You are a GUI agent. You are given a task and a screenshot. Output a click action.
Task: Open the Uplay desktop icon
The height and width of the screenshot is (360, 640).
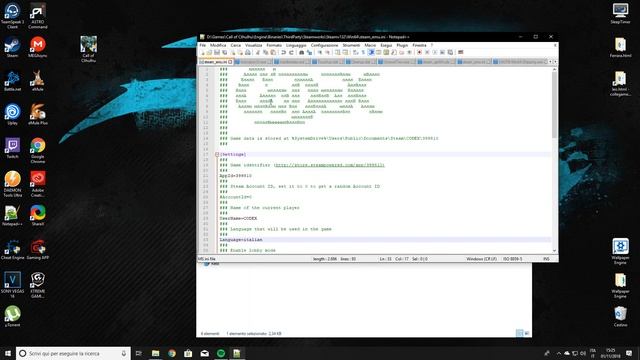point(12,114)
